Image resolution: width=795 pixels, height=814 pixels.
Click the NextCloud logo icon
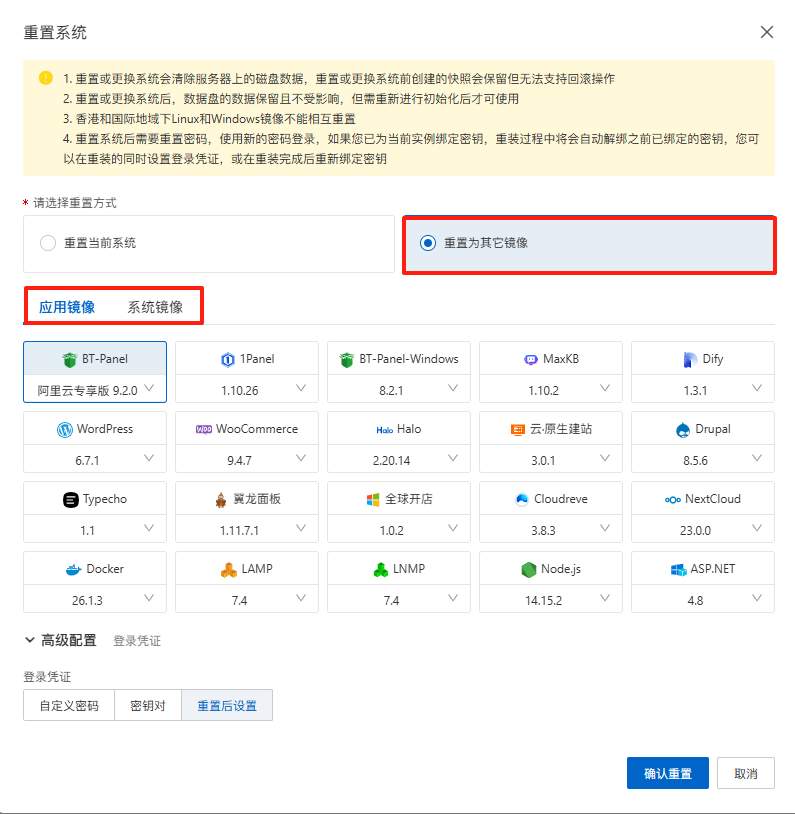(x=672, y=499)
